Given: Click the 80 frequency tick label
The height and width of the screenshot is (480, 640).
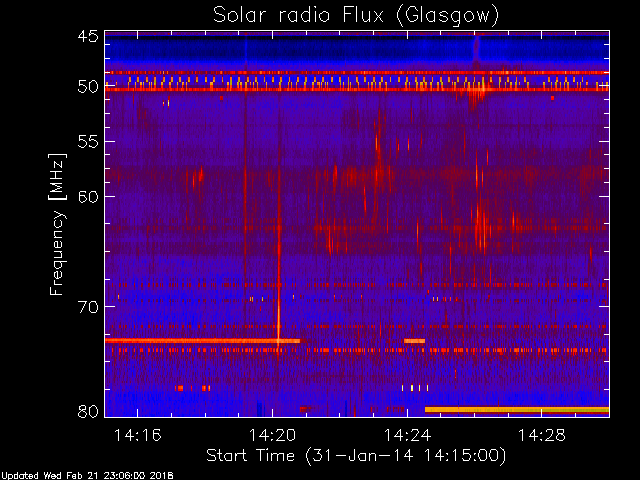Looking at the screenshot, I should (88, 411).
